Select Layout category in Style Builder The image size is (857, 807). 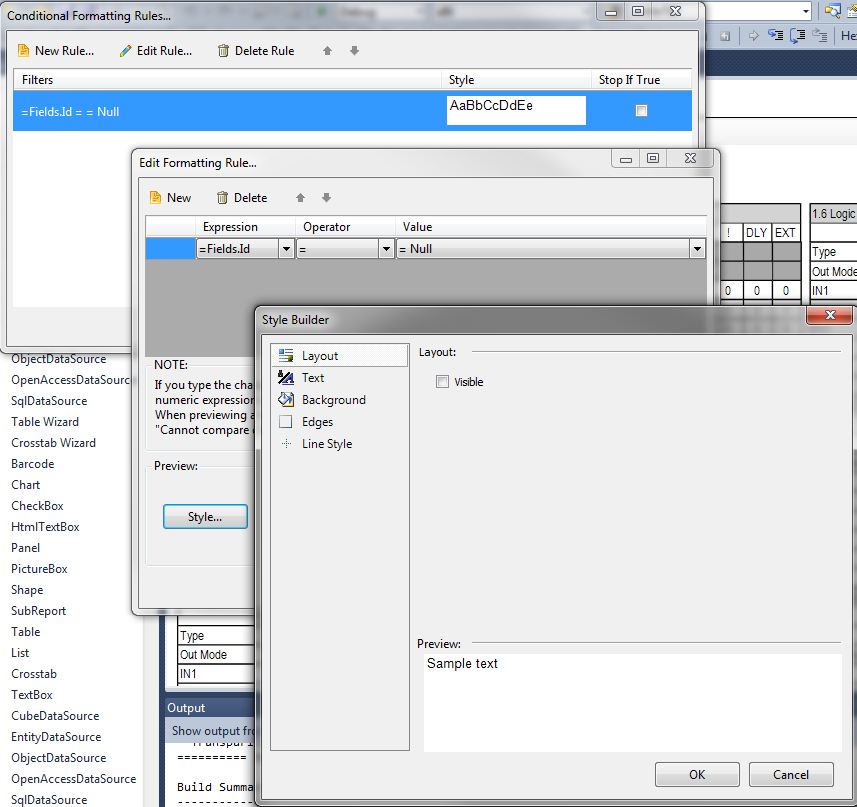point(339,356)
